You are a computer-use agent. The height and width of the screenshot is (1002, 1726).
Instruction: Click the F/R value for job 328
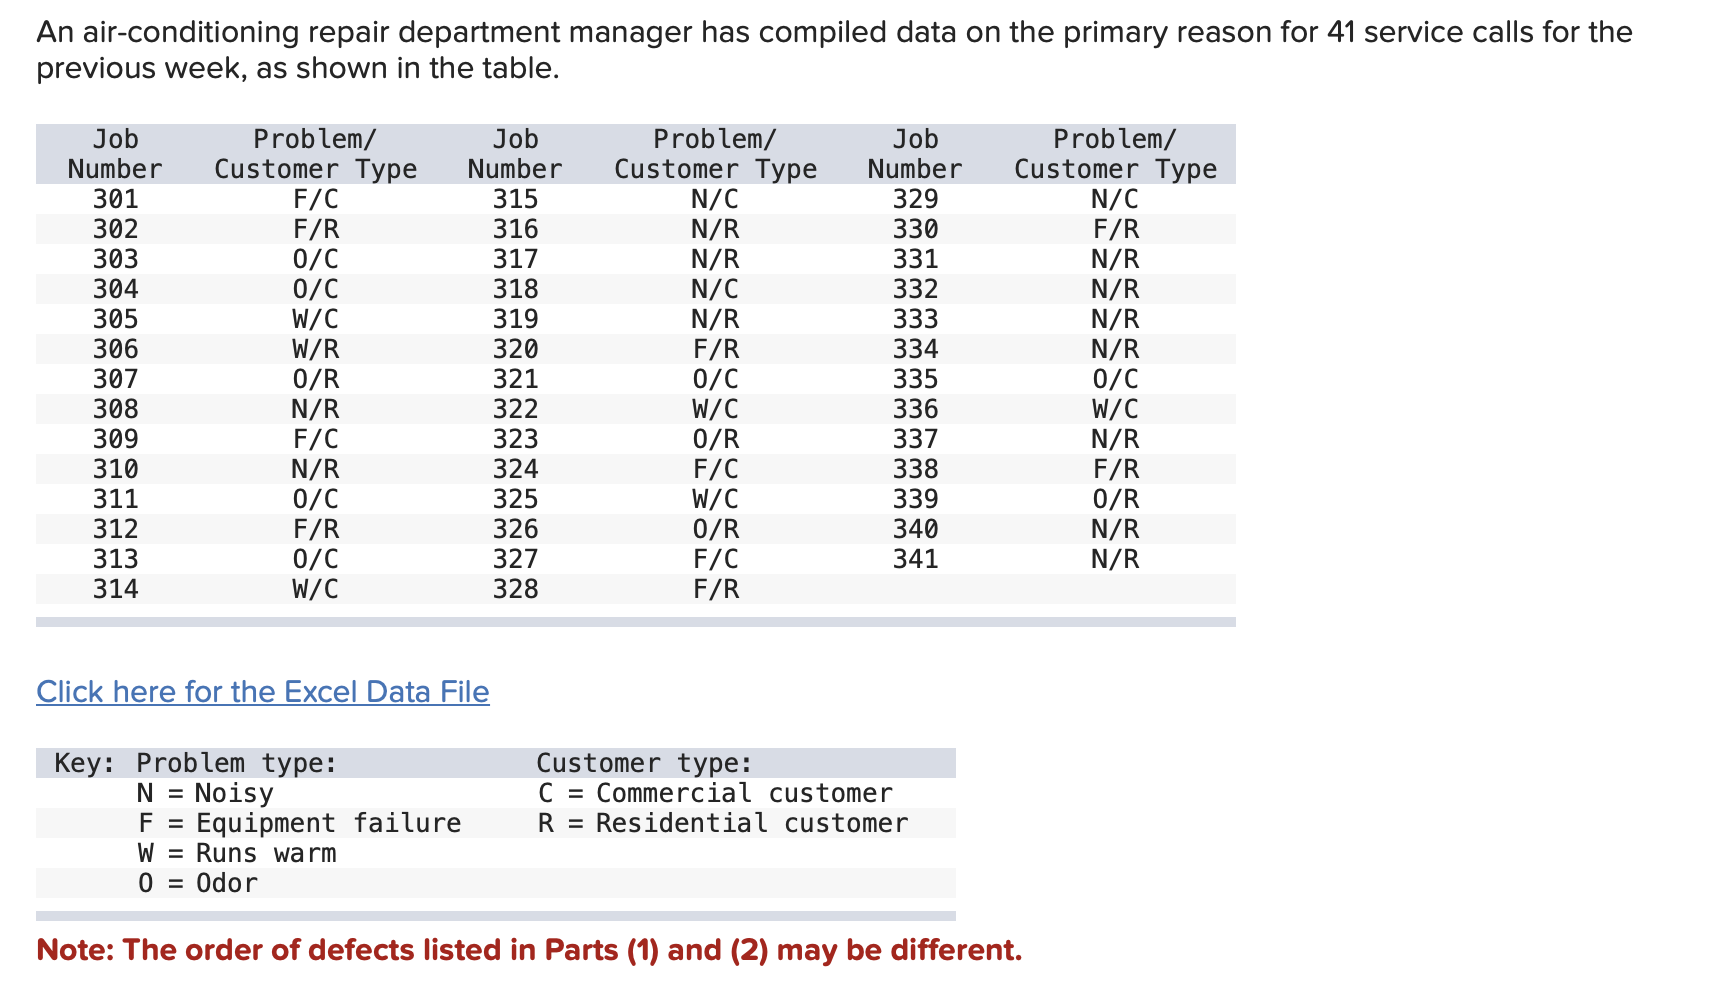(x=714, y=589)
